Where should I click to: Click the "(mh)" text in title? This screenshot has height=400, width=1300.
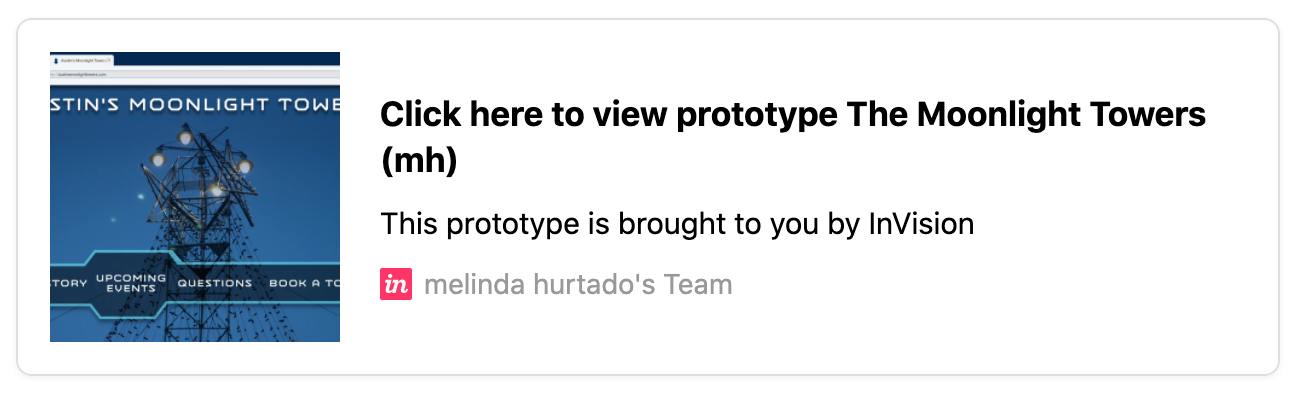click(418, 160)
